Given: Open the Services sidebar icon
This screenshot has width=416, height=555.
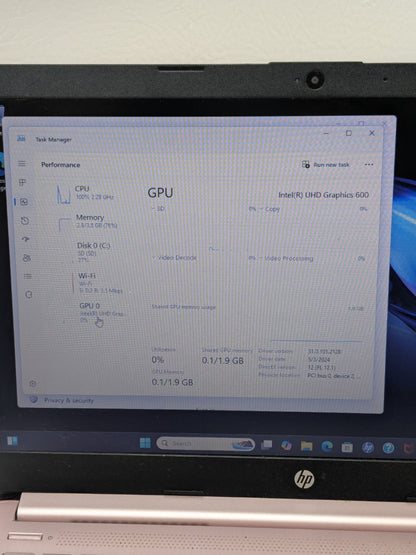Looking at the screenshot, I should pyautogui.click(x=29, y=294).
